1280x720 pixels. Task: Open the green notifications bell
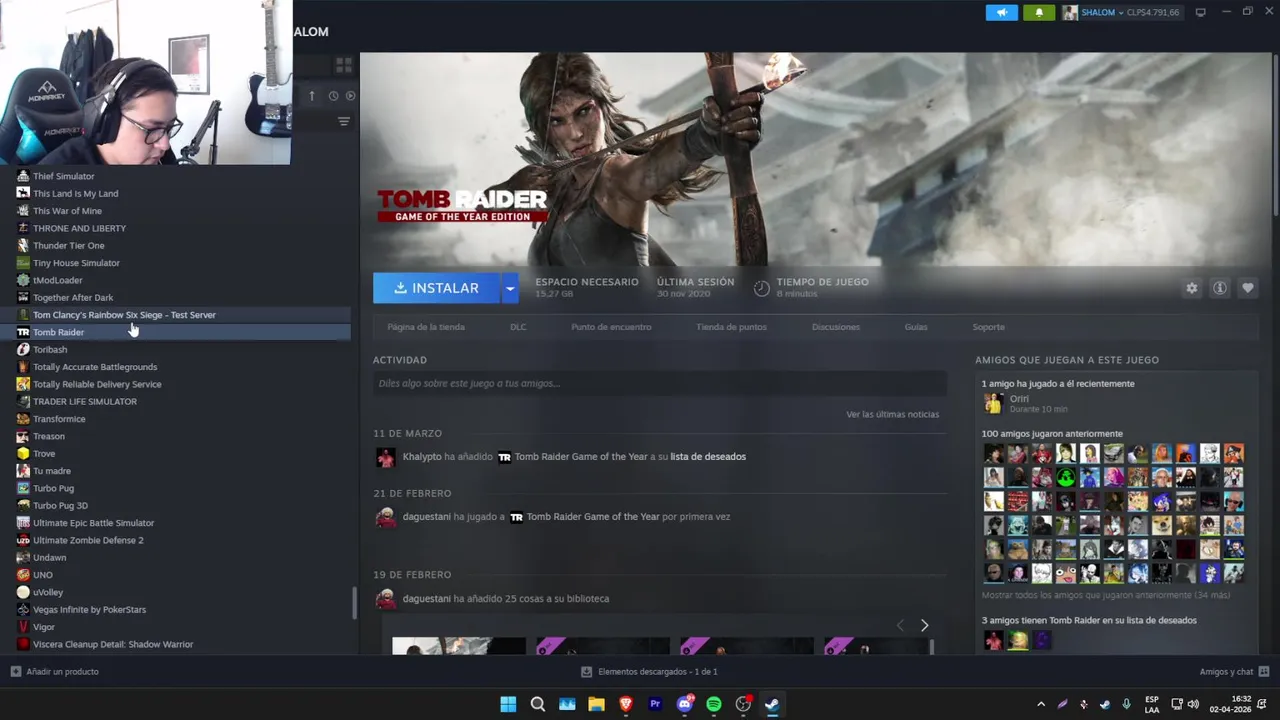coord(1039,12)
